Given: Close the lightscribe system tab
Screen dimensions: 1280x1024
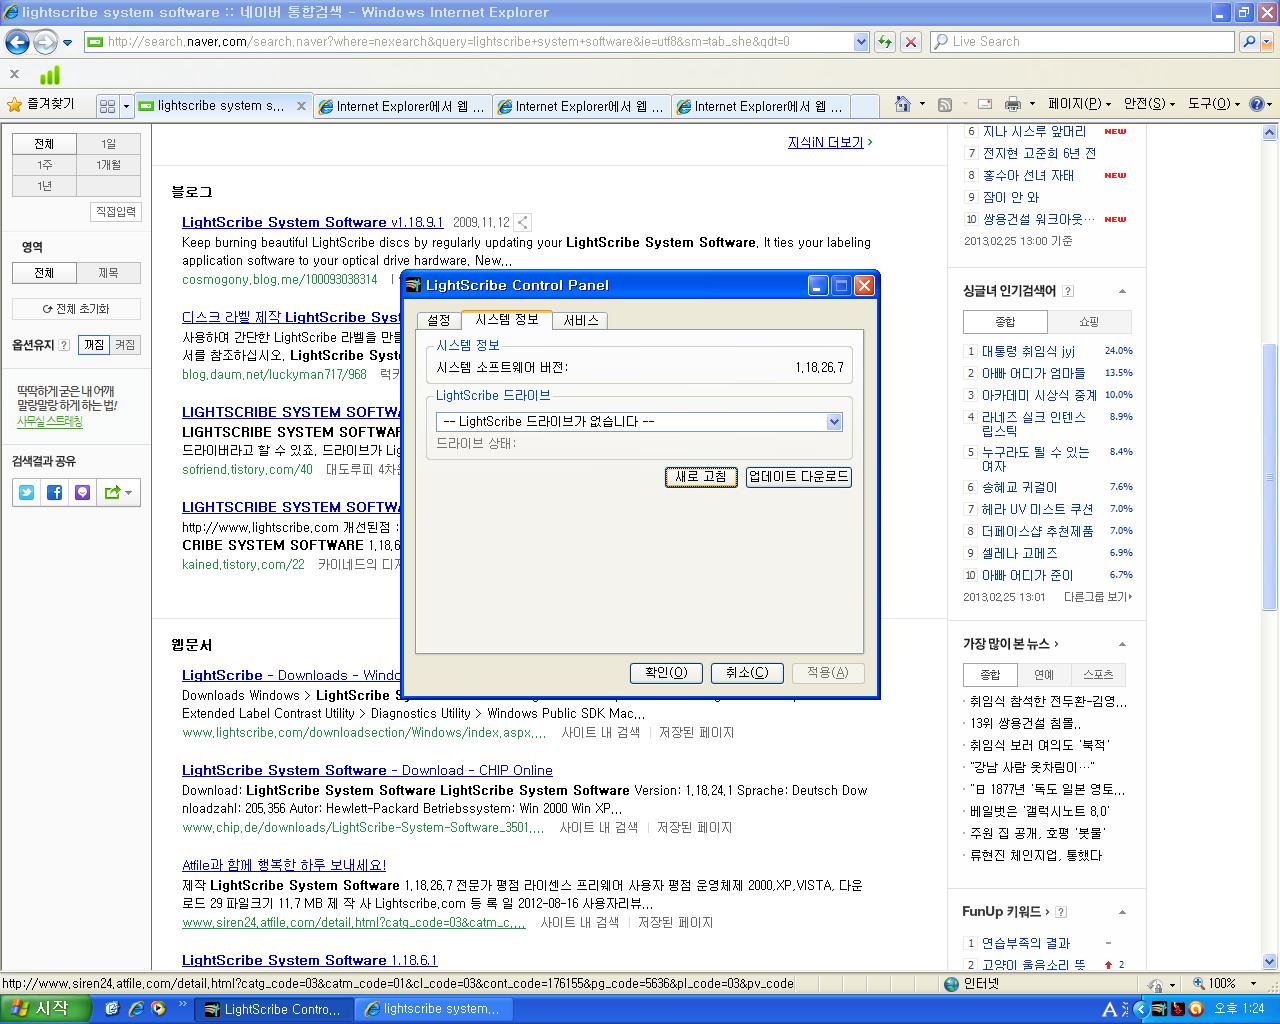Looking at the screenshot, I should [301, 106].
